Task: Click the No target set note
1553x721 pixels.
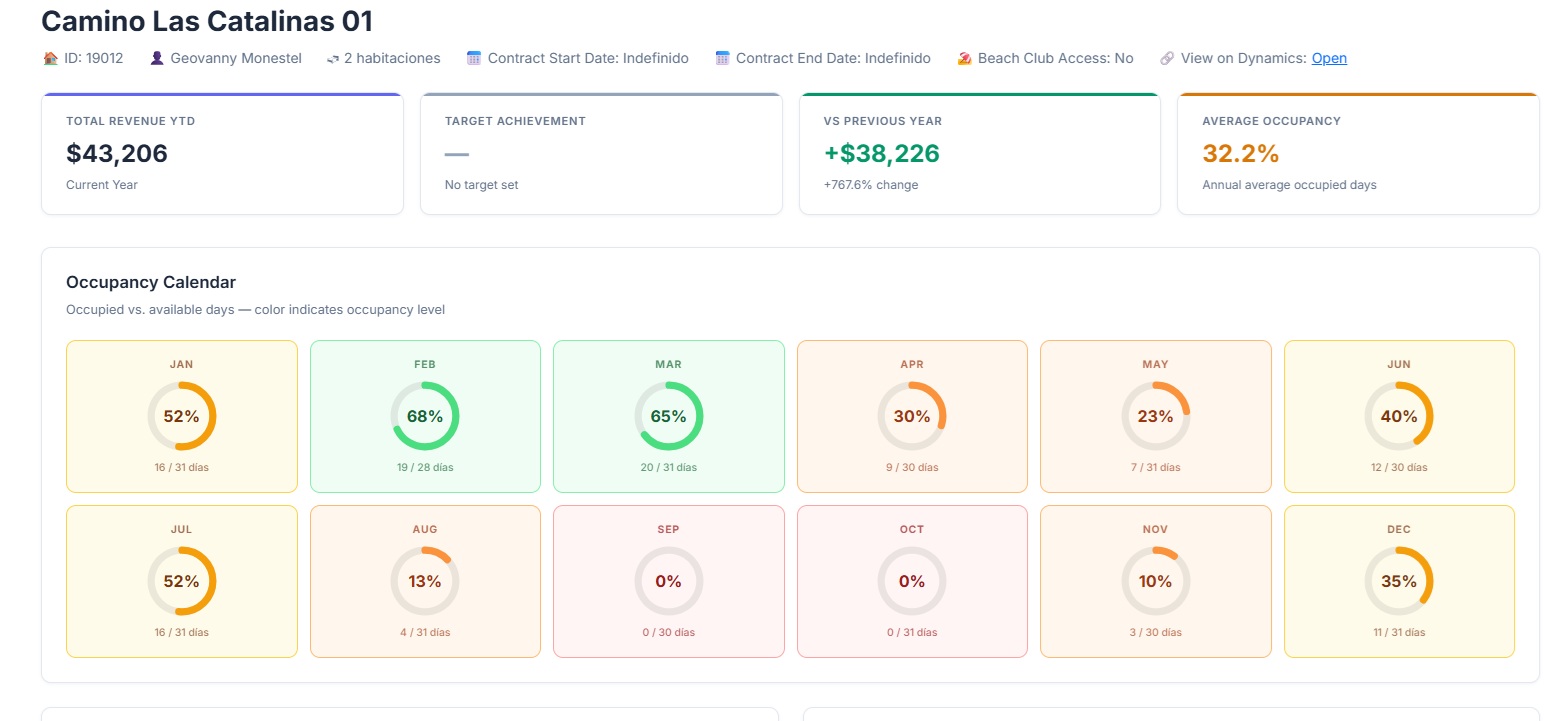Action: coord(481,185)
